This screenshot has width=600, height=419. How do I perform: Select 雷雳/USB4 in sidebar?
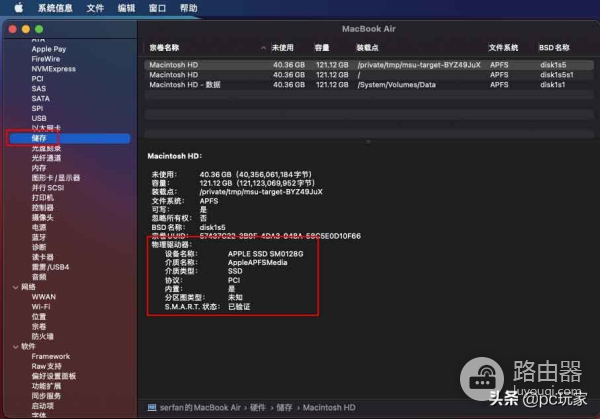(50, 267)
